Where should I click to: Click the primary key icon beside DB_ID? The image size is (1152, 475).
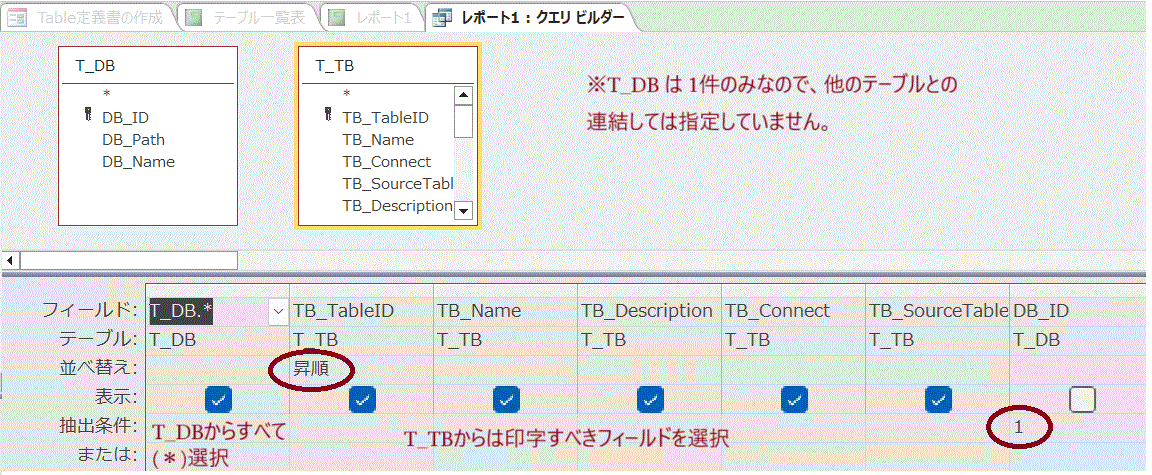tap(88, 117)
